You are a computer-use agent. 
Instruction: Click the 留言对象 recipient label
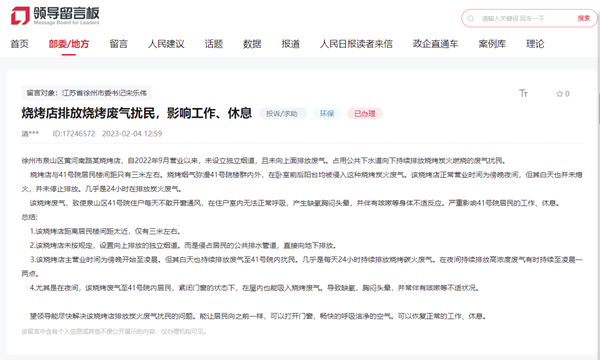click(x=86, y=93)
